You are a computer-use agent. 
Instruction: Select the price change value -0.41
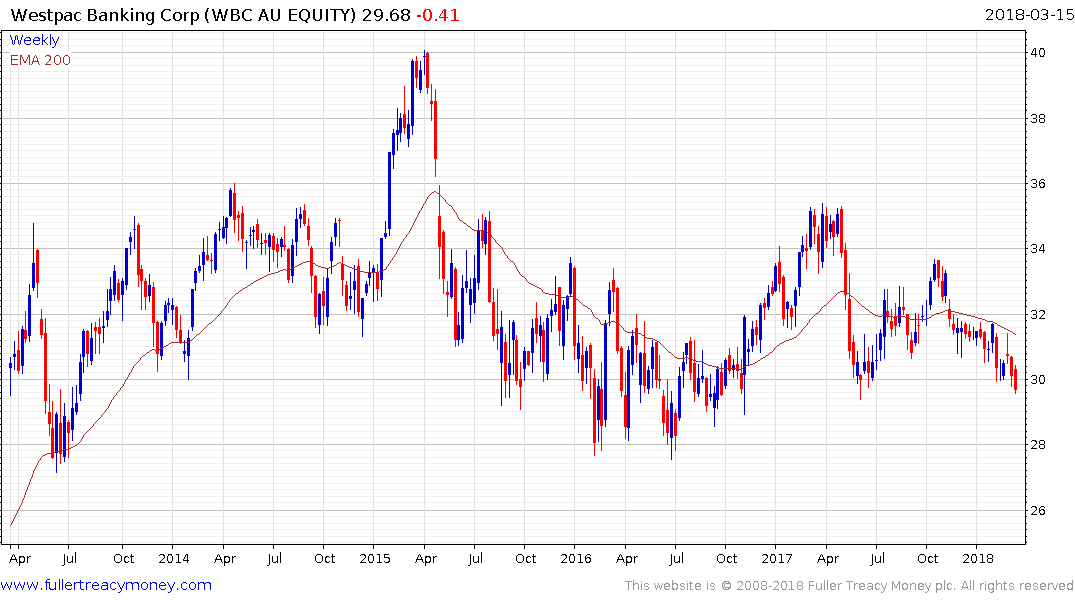pos(438,15)
